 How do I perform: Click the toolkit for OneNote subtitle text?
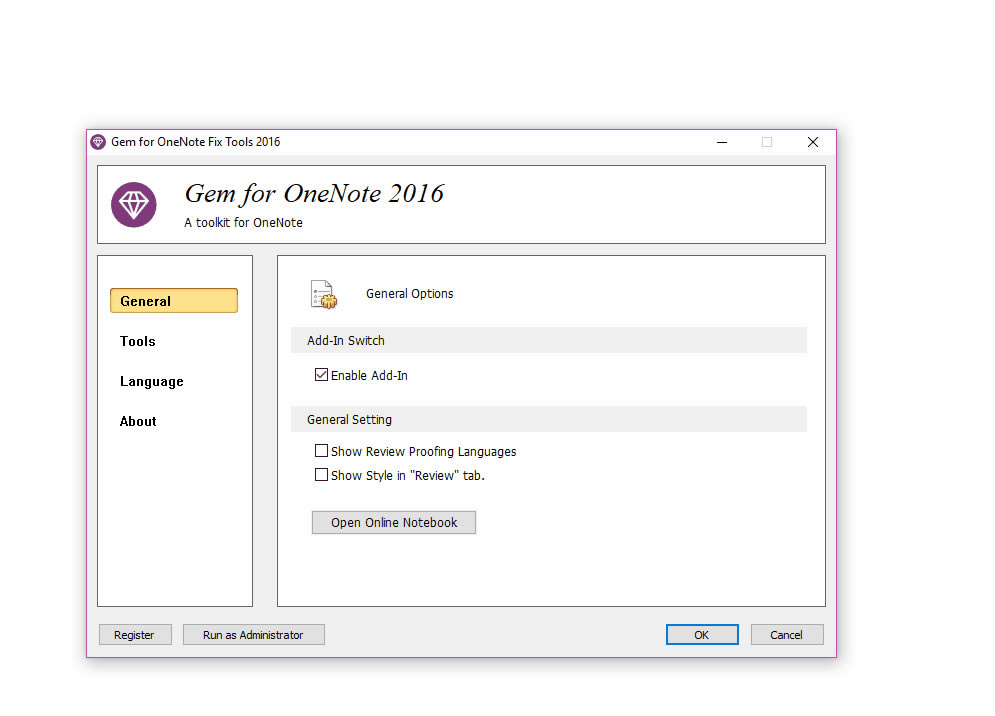(x=243, y=222)
